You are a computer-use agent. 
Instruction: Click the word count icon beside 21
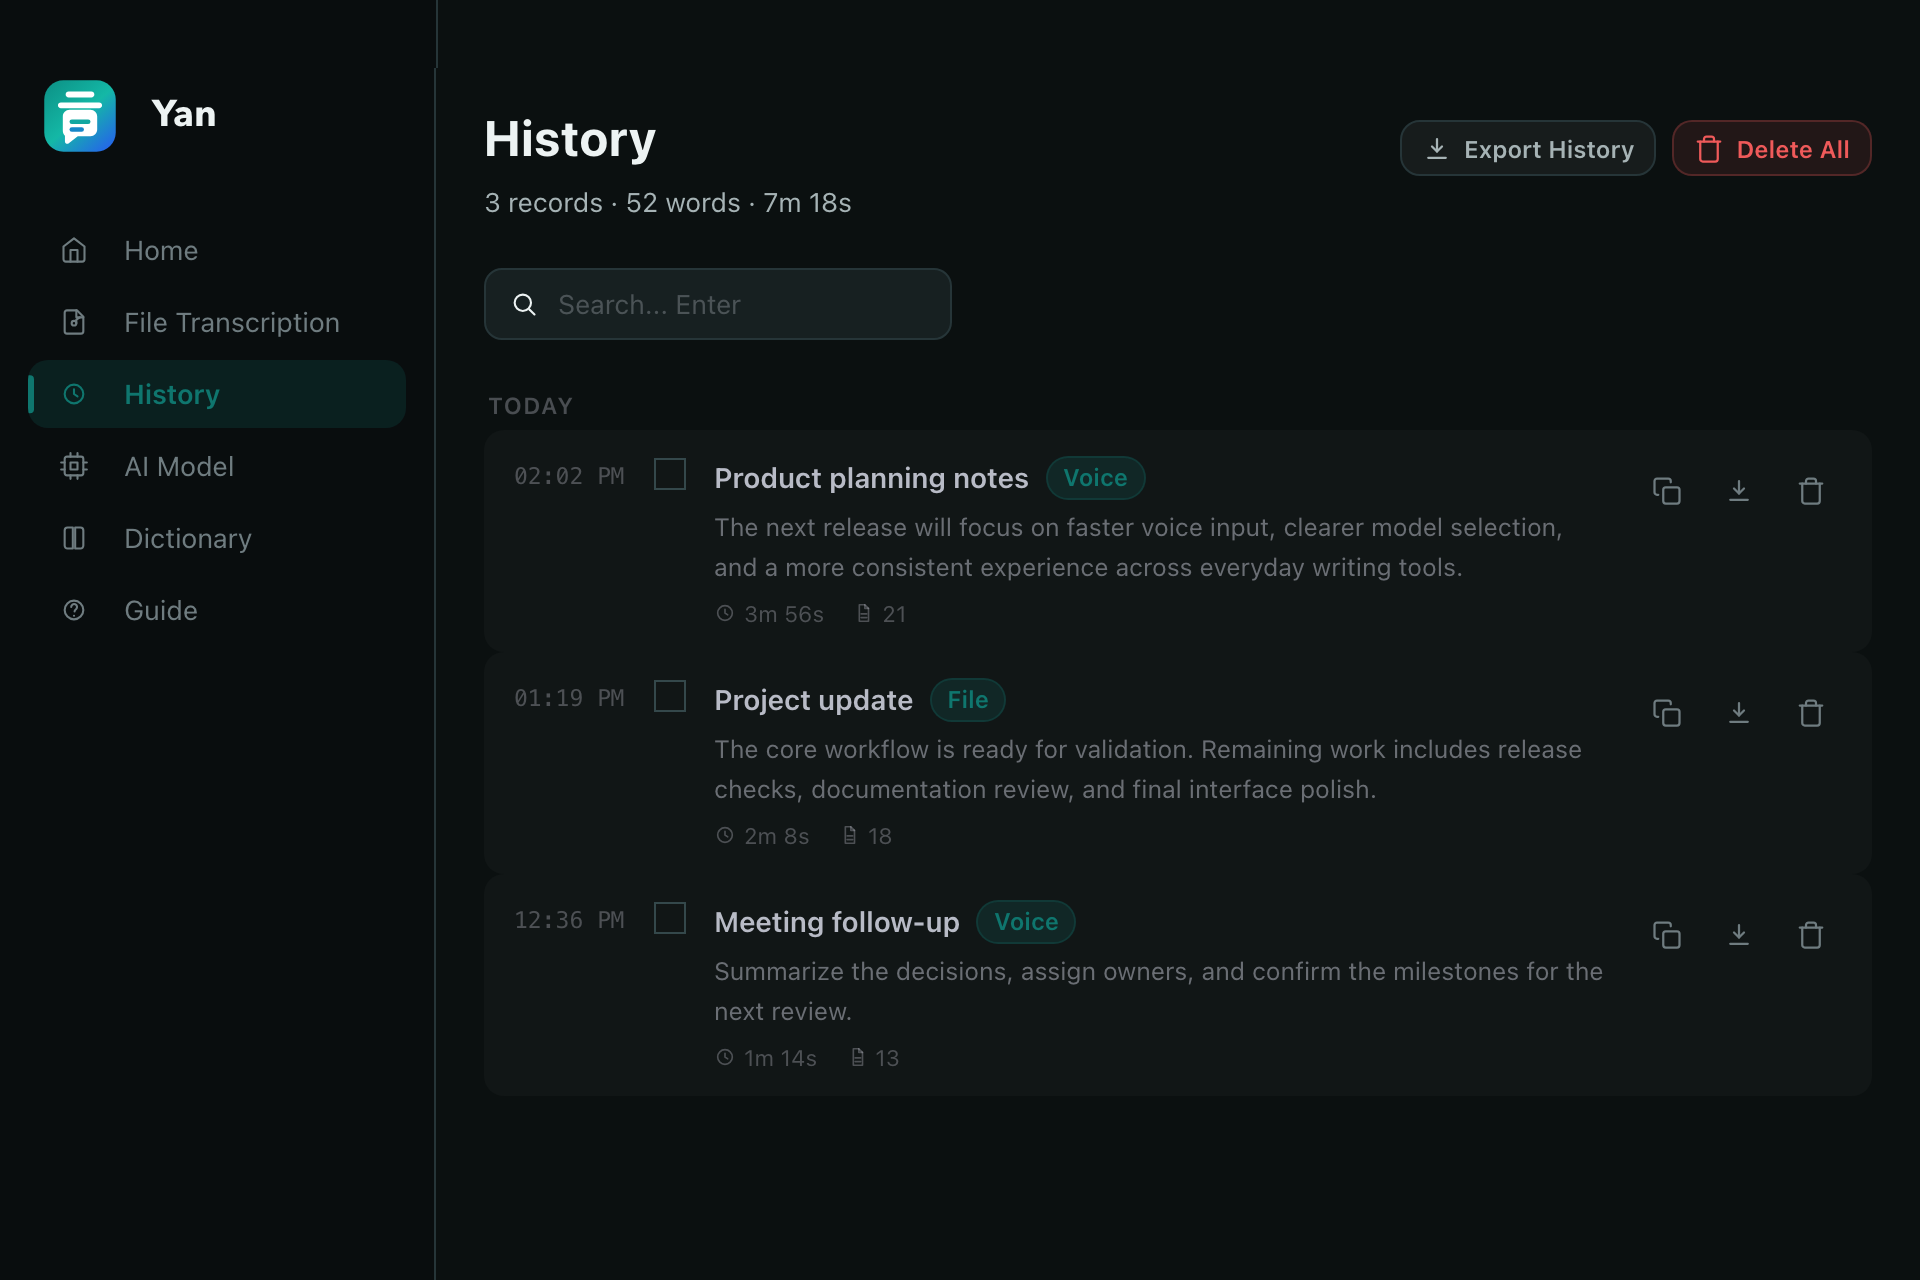tap(864, 613)
